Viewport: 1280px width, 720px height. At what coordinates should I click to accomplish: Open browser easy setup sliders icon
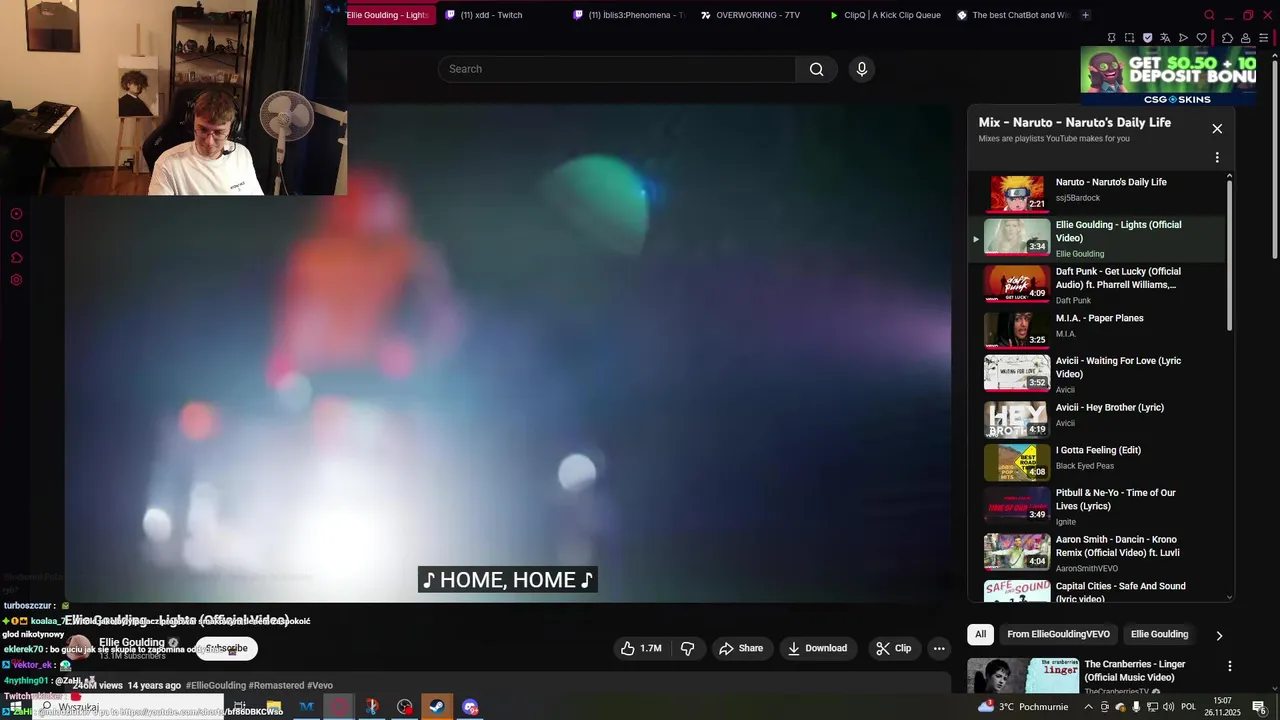1264,38
